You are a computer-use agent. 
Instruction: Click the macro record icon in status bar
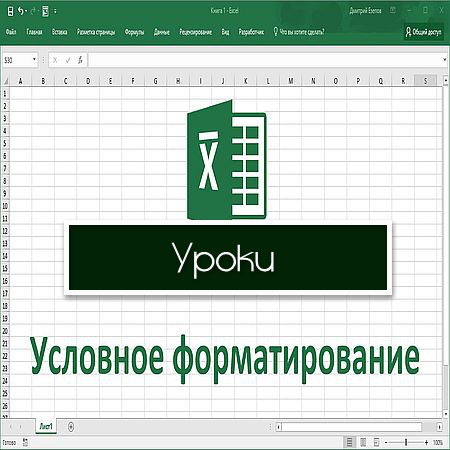[25, 442]
